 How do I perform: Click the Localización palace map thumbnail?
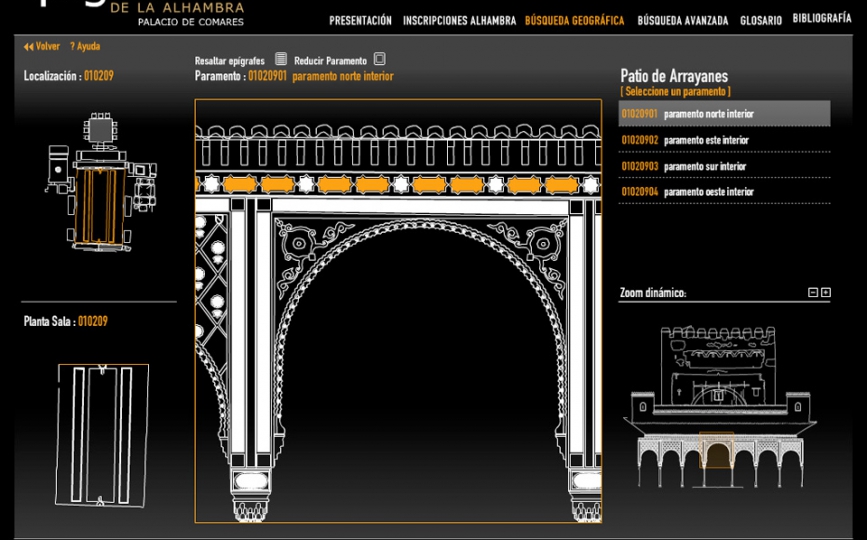click(x=99, y=182)
